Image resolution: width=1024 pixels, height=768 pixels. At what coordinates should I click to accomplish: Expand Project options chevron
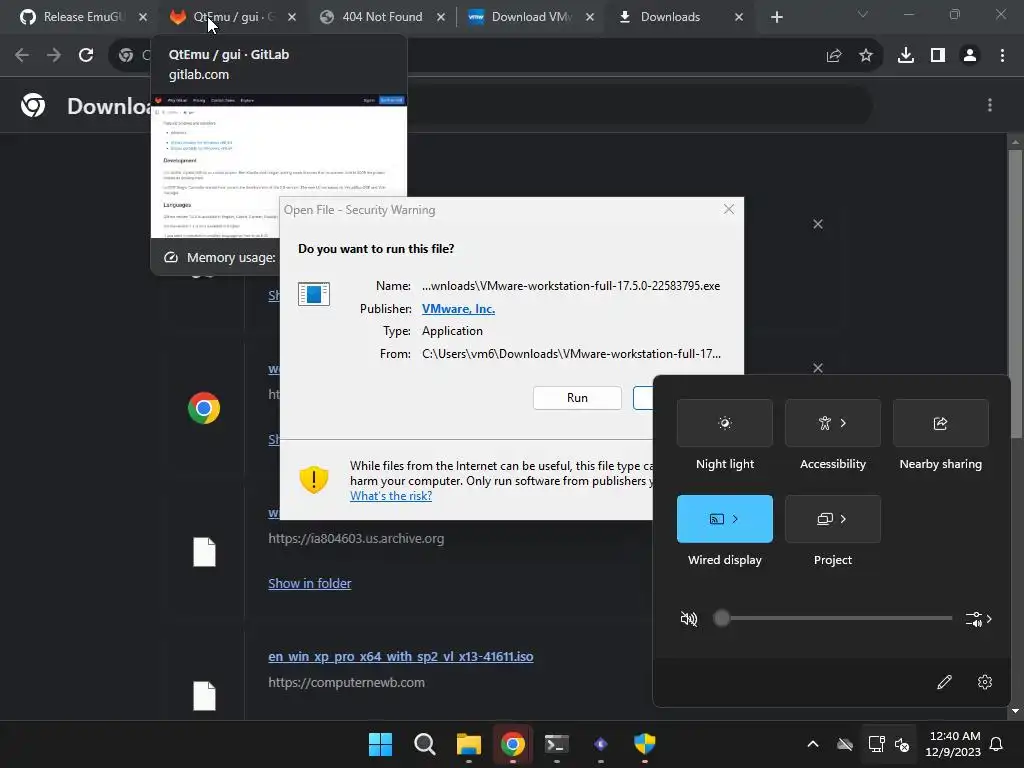click(844, 519)
